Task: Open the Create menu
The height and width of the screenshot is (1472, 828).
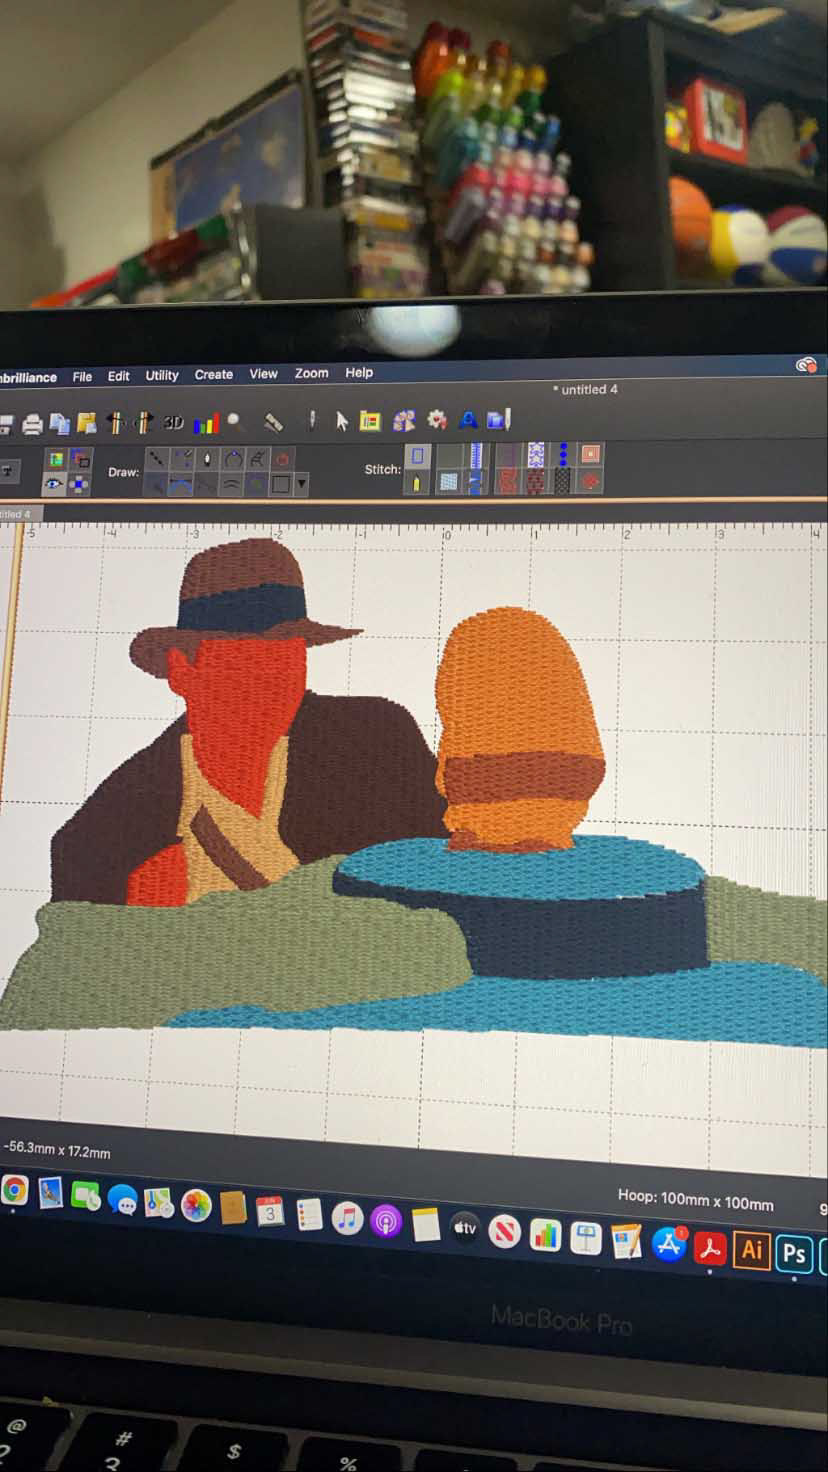Action: click(x=213, y=374)
